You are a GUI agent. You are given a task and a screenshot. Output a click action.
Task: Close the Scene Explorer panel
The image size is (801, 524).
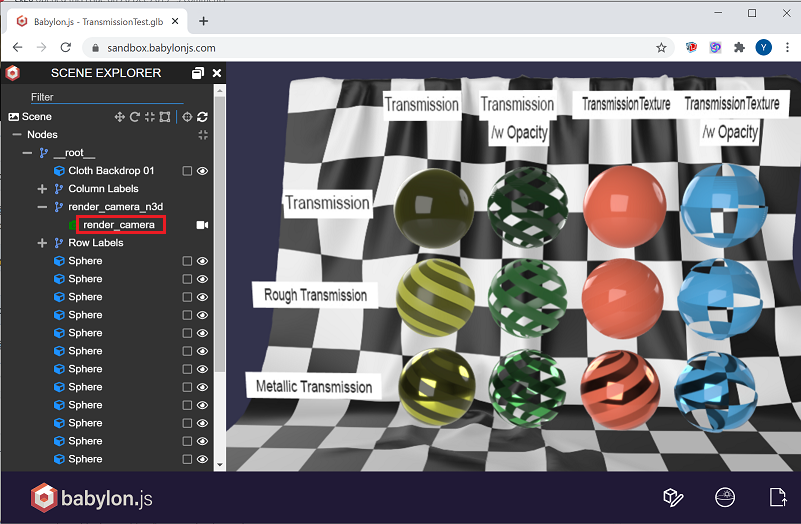click(x=217, y=73)
